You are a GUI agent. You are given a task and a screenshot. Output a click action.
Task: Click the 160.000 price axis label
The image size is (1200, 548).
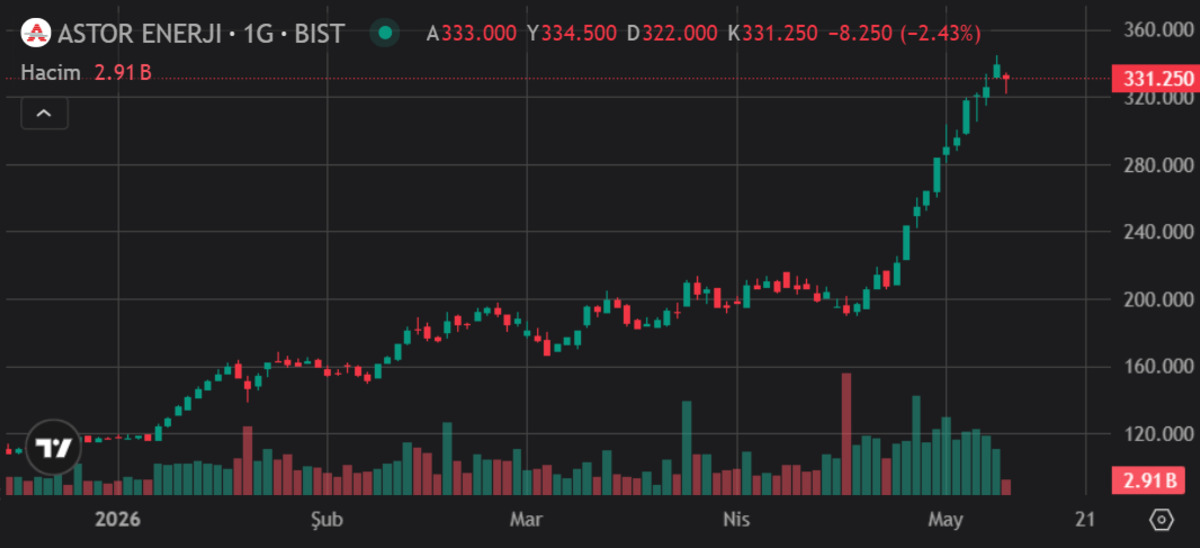click(1159, 367)
